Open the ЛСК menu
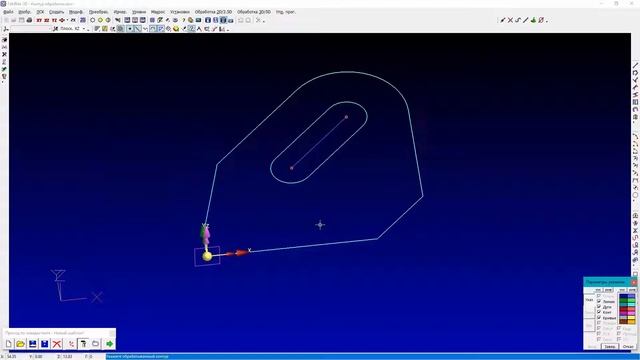Screen dimensions: 640x360 (x=40, y=12)
